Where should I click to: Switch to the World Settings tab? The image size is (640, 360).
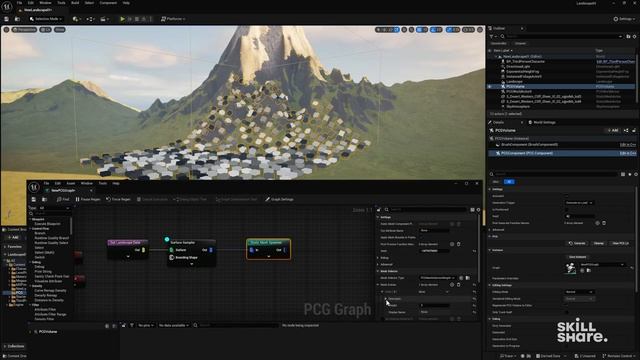542,122
